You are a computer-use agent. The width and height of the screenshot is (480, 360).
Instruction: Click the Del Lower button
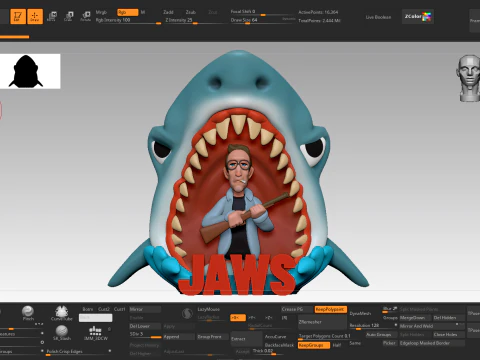[145, 326]
